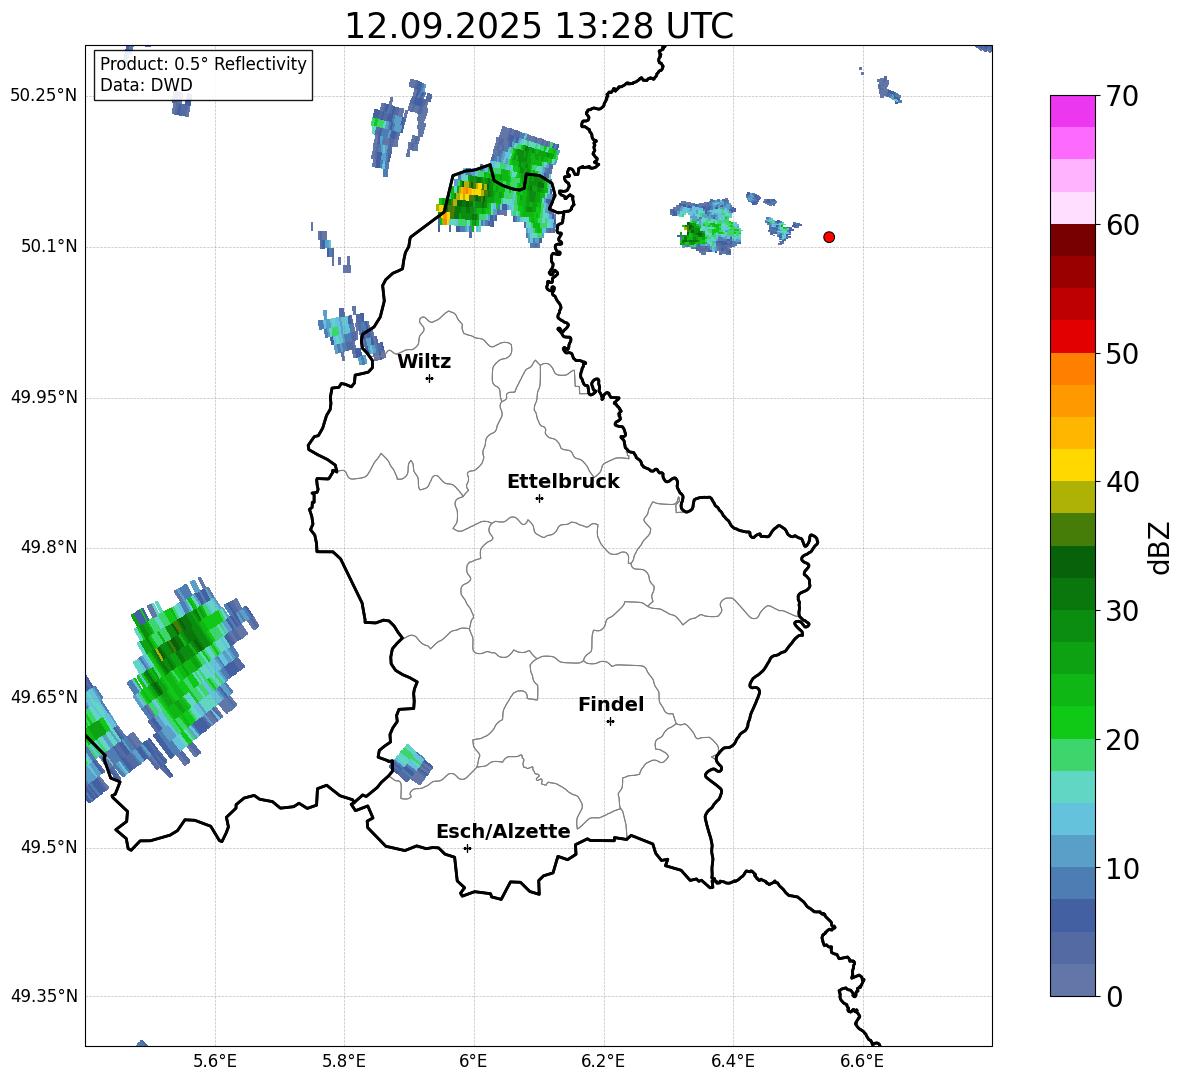Click the Esch/Alzette city label

[x=503, y=831]
